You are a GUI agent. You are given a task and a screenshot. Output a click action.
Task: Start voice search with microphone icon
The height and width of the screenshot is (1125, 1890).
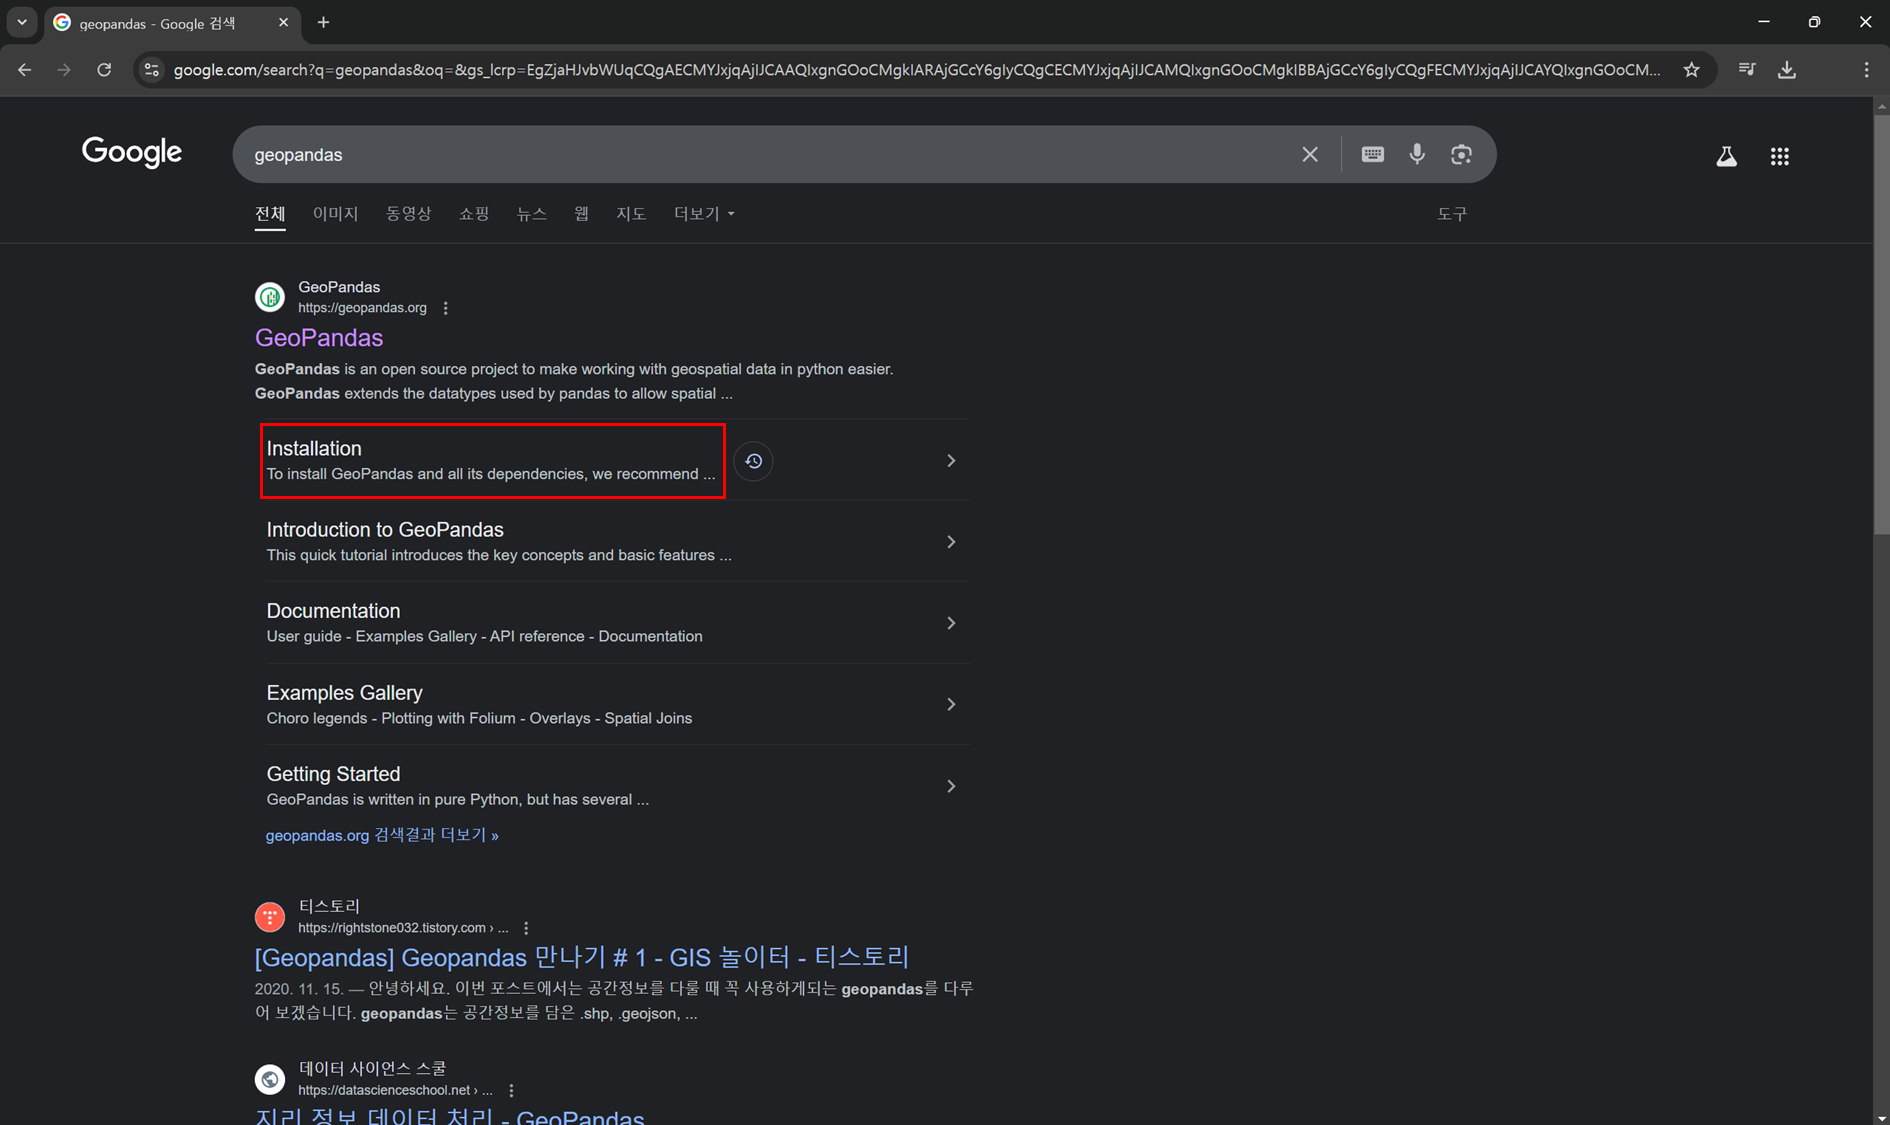pyautogui.click(x=1417, y=154)
